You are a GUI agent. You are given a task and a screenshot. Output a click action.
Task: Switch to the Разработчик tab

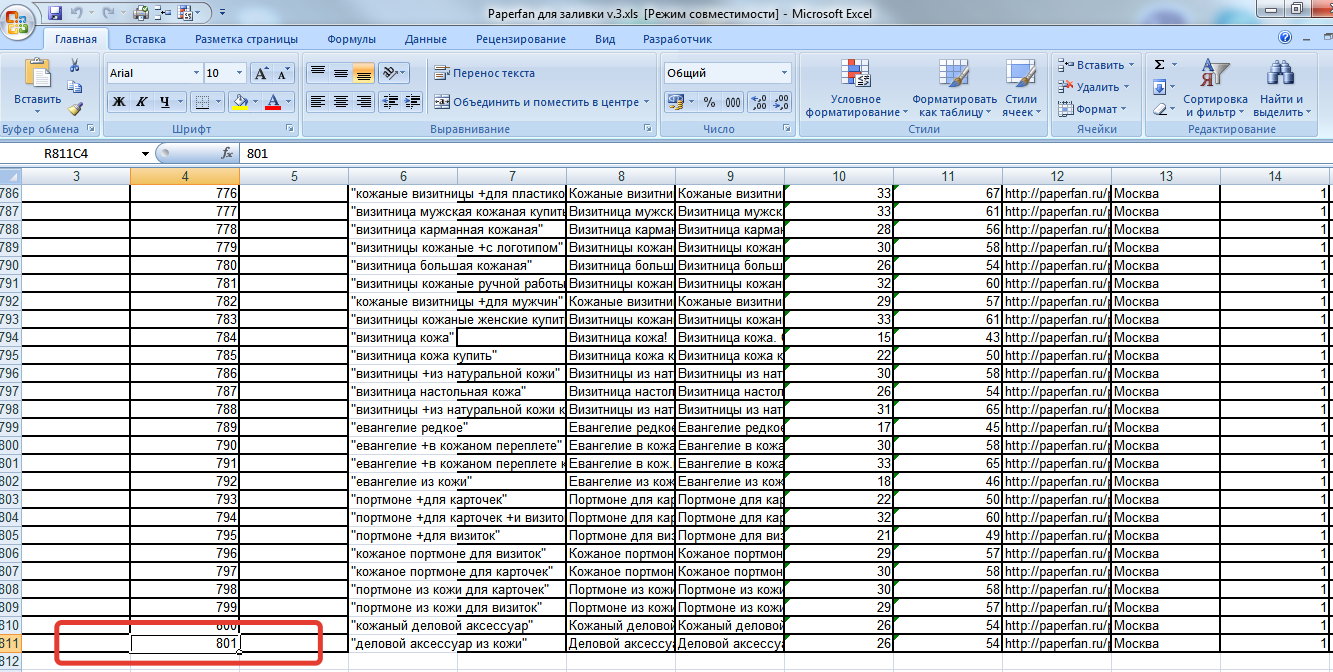coord(677,39)
